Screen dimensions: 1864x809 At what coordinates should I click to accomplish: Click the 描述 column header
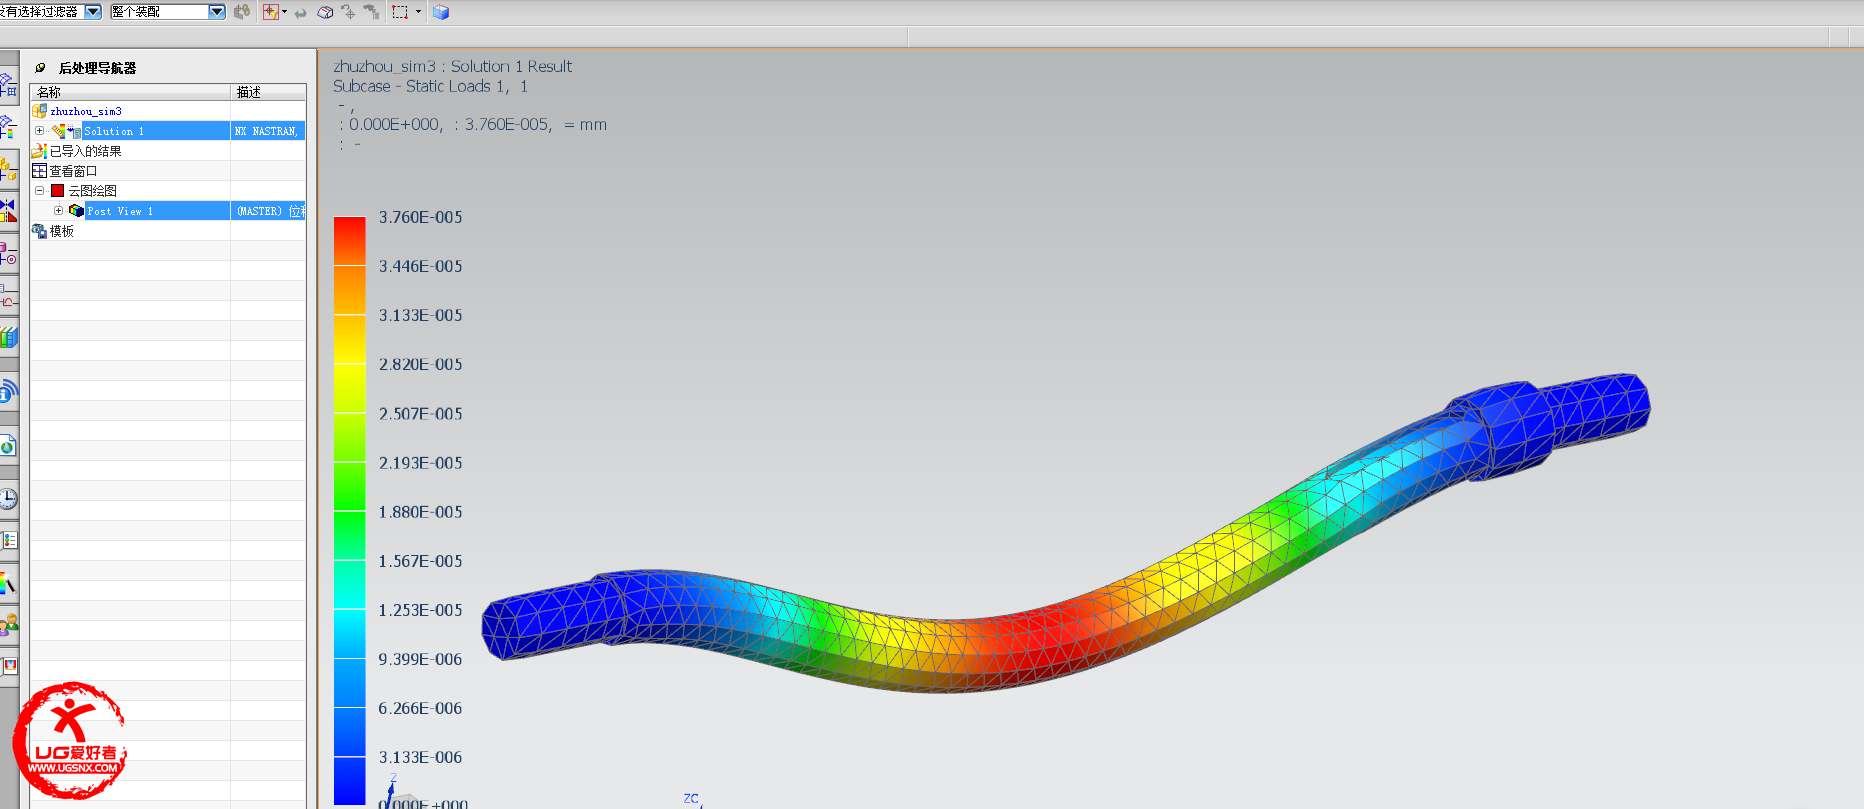269,92
